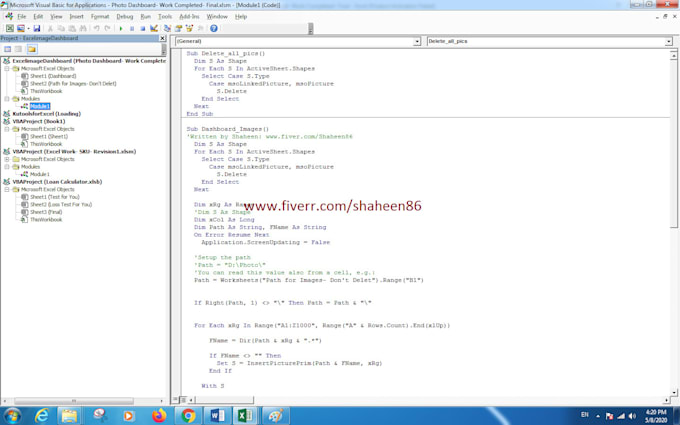The width and height of the screenshot is (680, 425).
Task: Open Visual Basic Help question-mark icon
Action: (x=214, y=28)
